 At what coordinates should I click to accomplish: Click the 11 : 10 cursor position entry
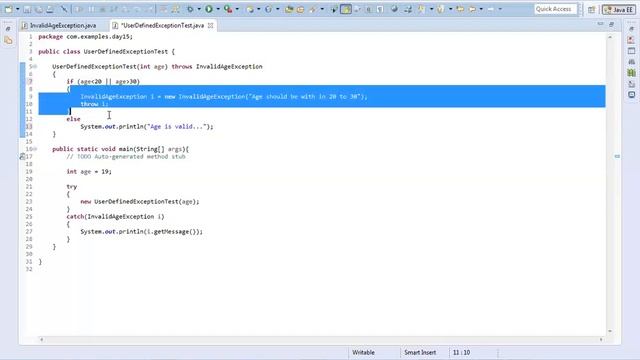point(461,352)
